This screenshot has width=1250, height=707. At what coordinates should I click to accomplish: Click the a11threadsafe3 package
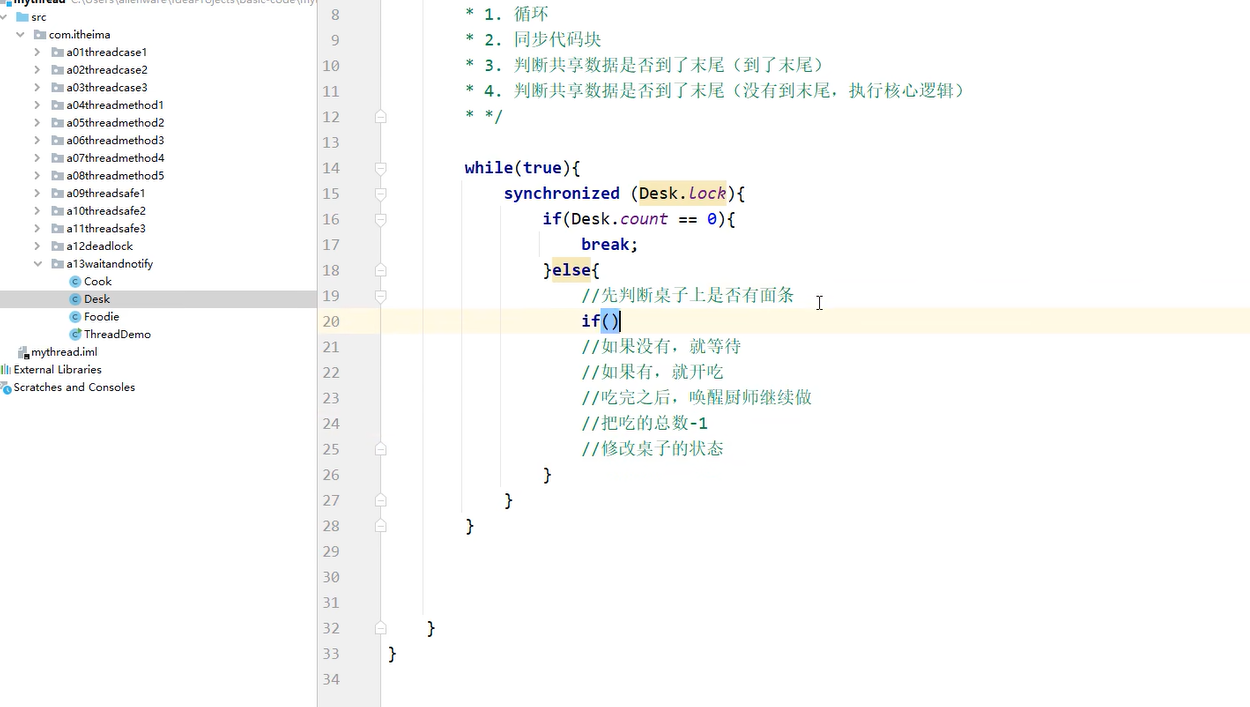(106, 229)
